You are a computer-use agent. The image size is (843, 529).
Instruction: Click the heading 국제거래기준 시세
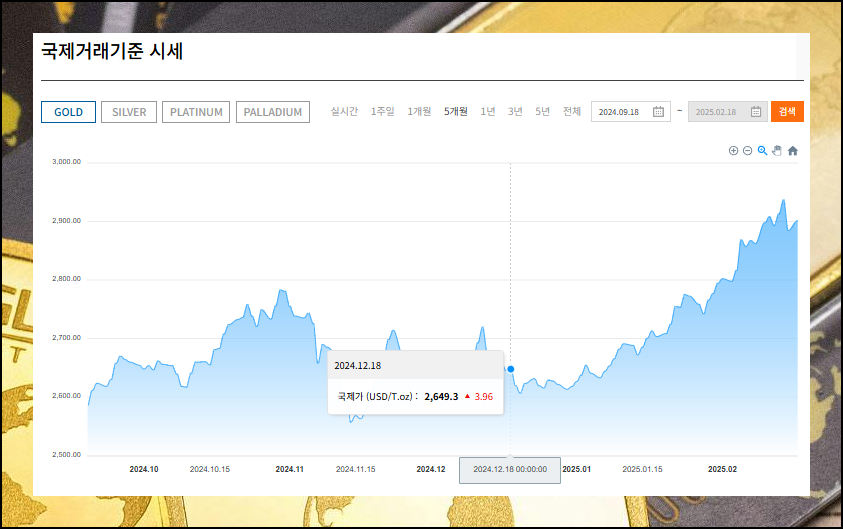point(112,51)
